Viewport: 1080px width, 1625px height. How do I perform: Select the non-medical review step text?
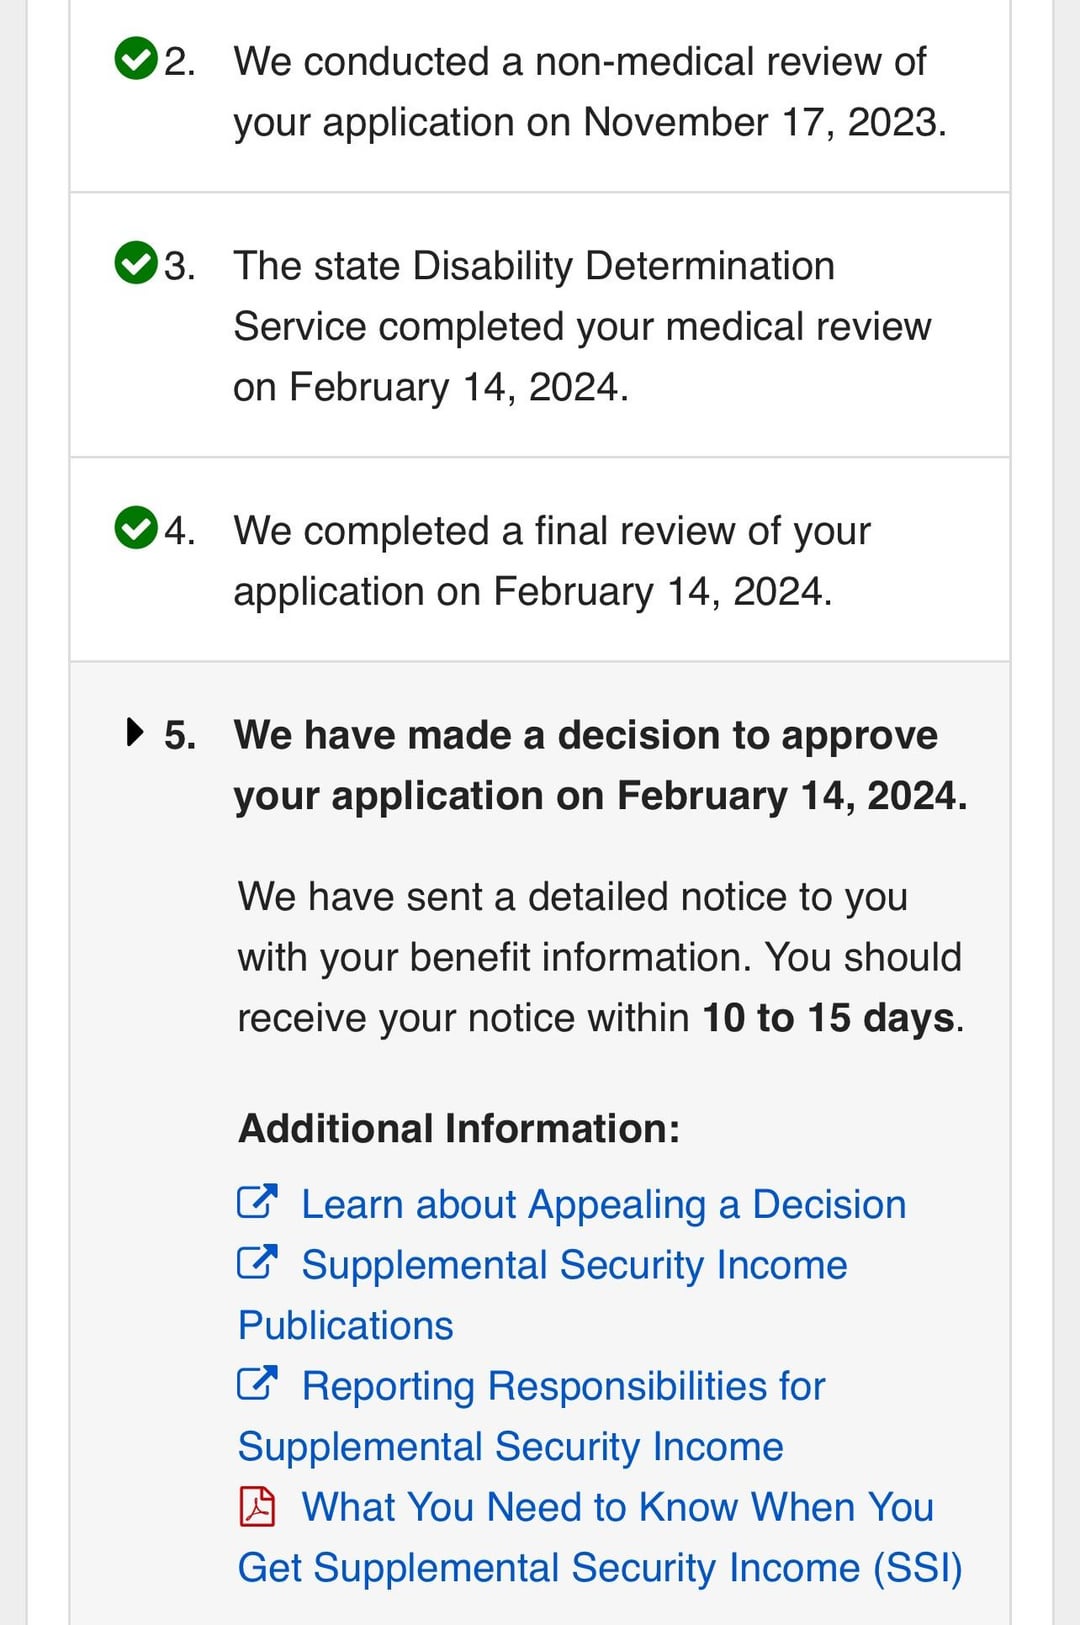point(589,92)
